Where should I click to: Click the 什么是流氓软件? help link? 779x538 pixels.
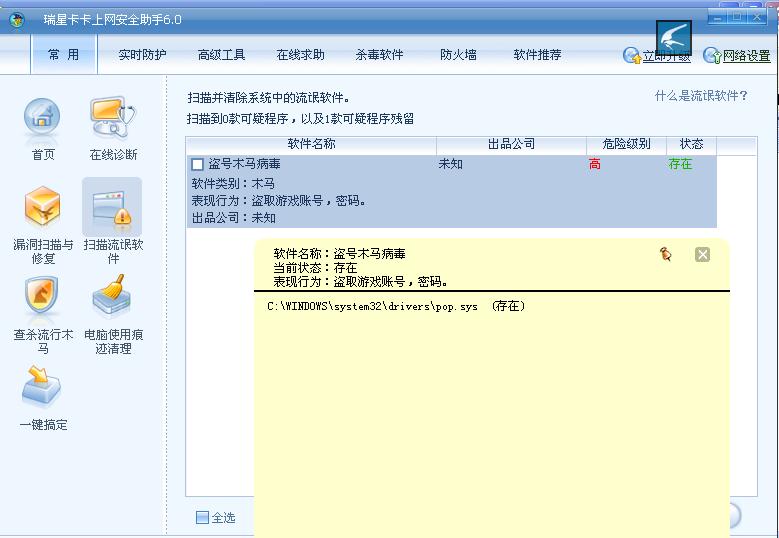click(701, 96)
